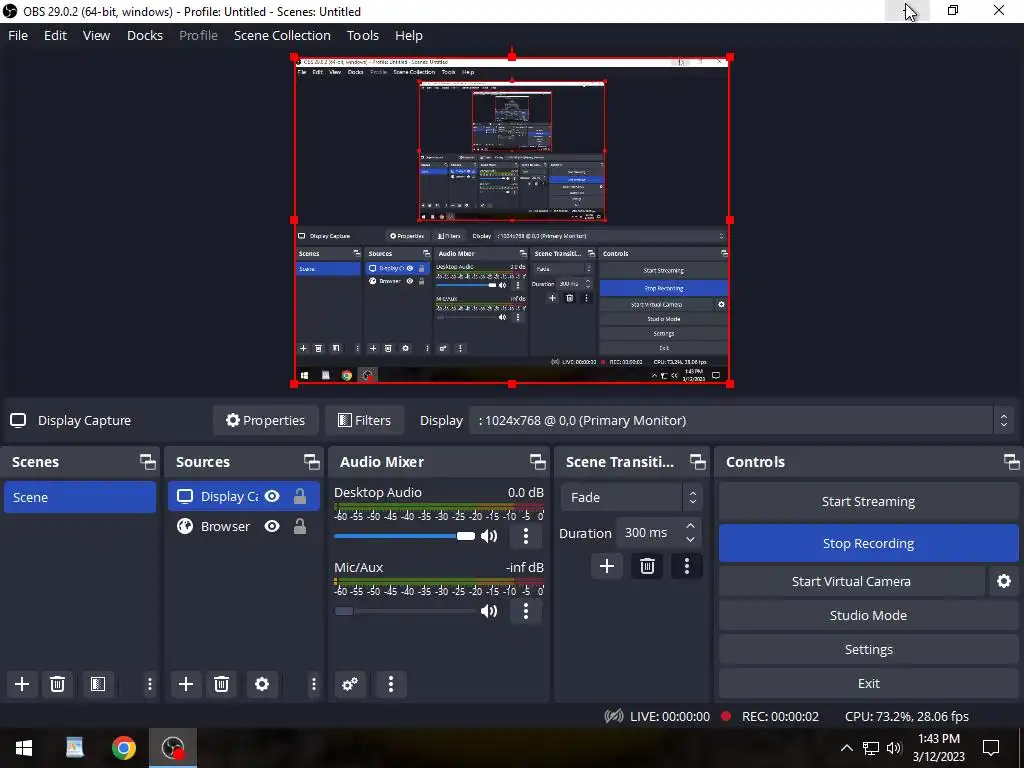1024x768 pixels.
Task: Undock the Audio Mixer panel
Action: (537, 462)
